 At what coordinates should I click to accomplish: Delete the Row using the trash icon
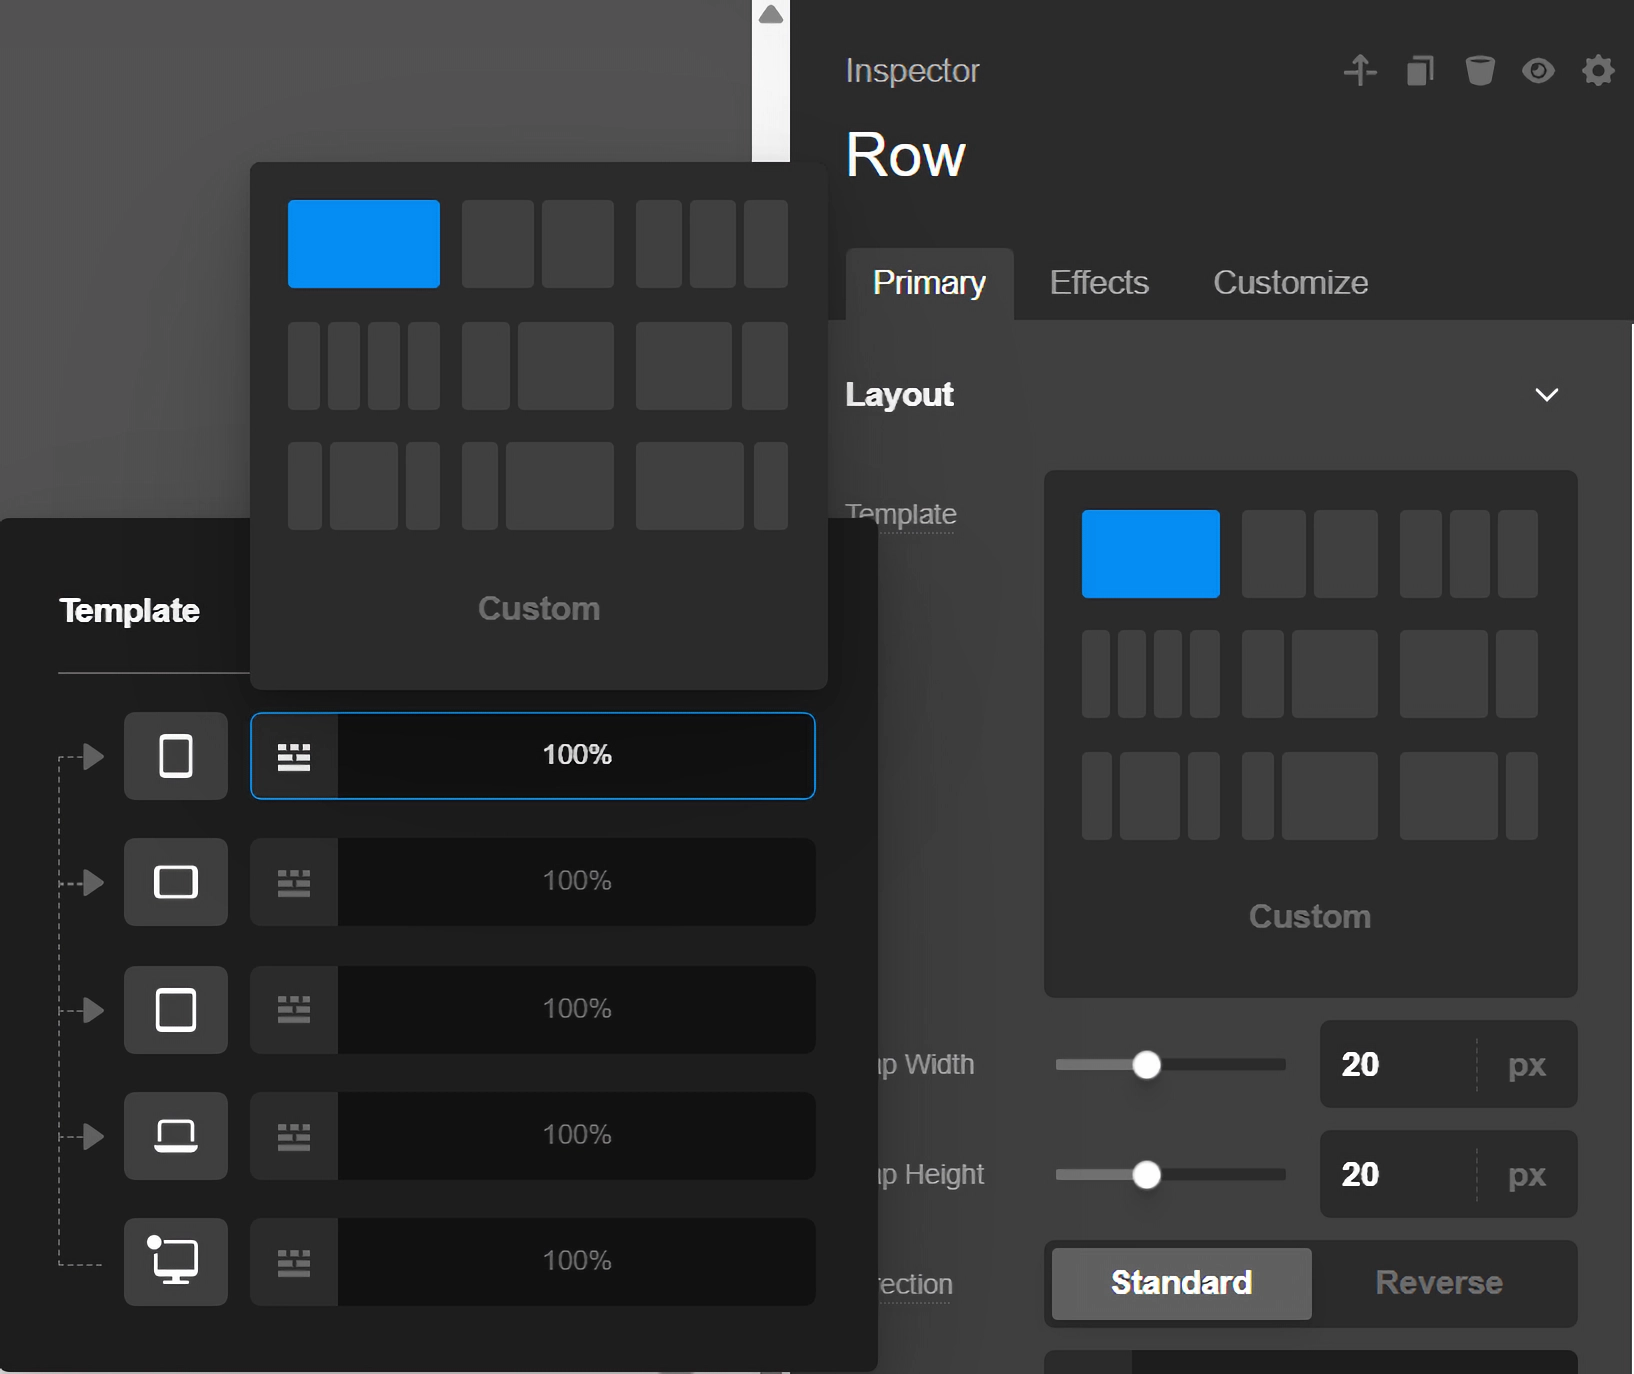click(1480, 71)
